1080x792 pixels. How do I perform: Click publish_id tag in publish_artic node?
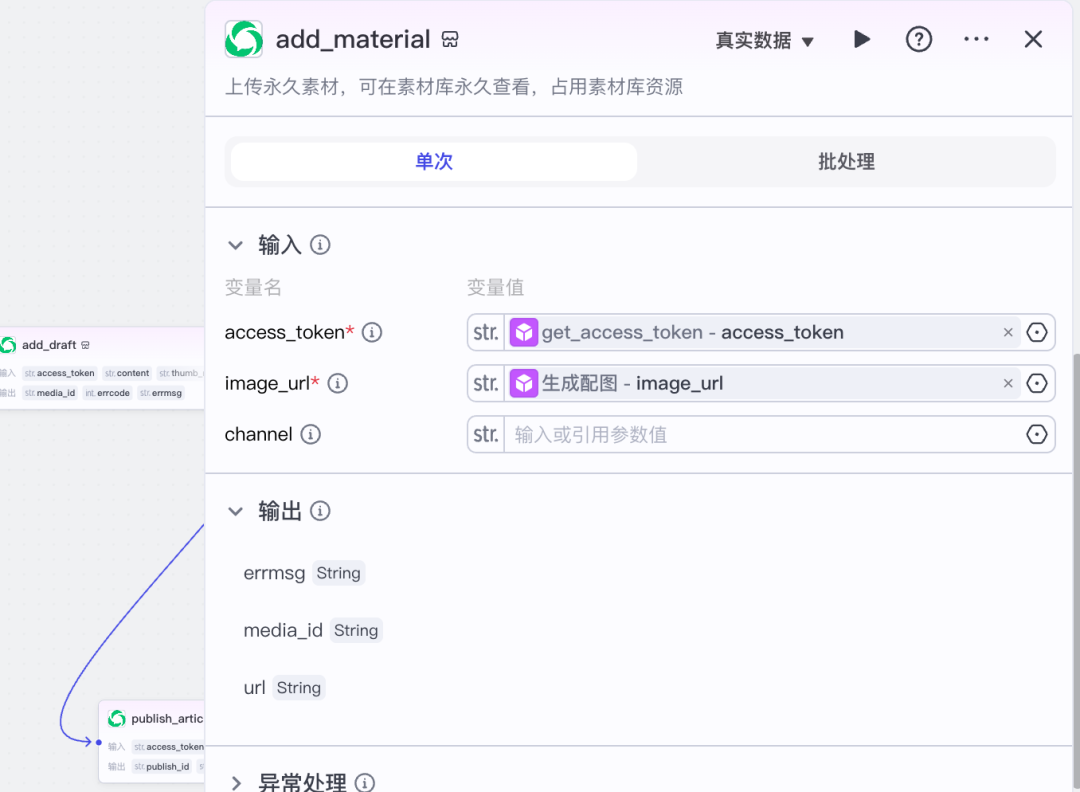coord(162,767)
